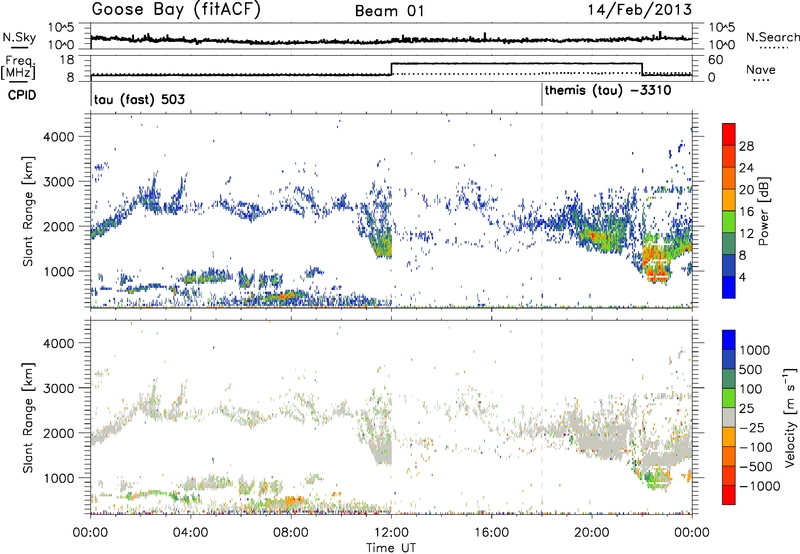Click the '60' right tick of the frequency panel
This screenshot has width=800, height=554.
[x=716, y=60]
